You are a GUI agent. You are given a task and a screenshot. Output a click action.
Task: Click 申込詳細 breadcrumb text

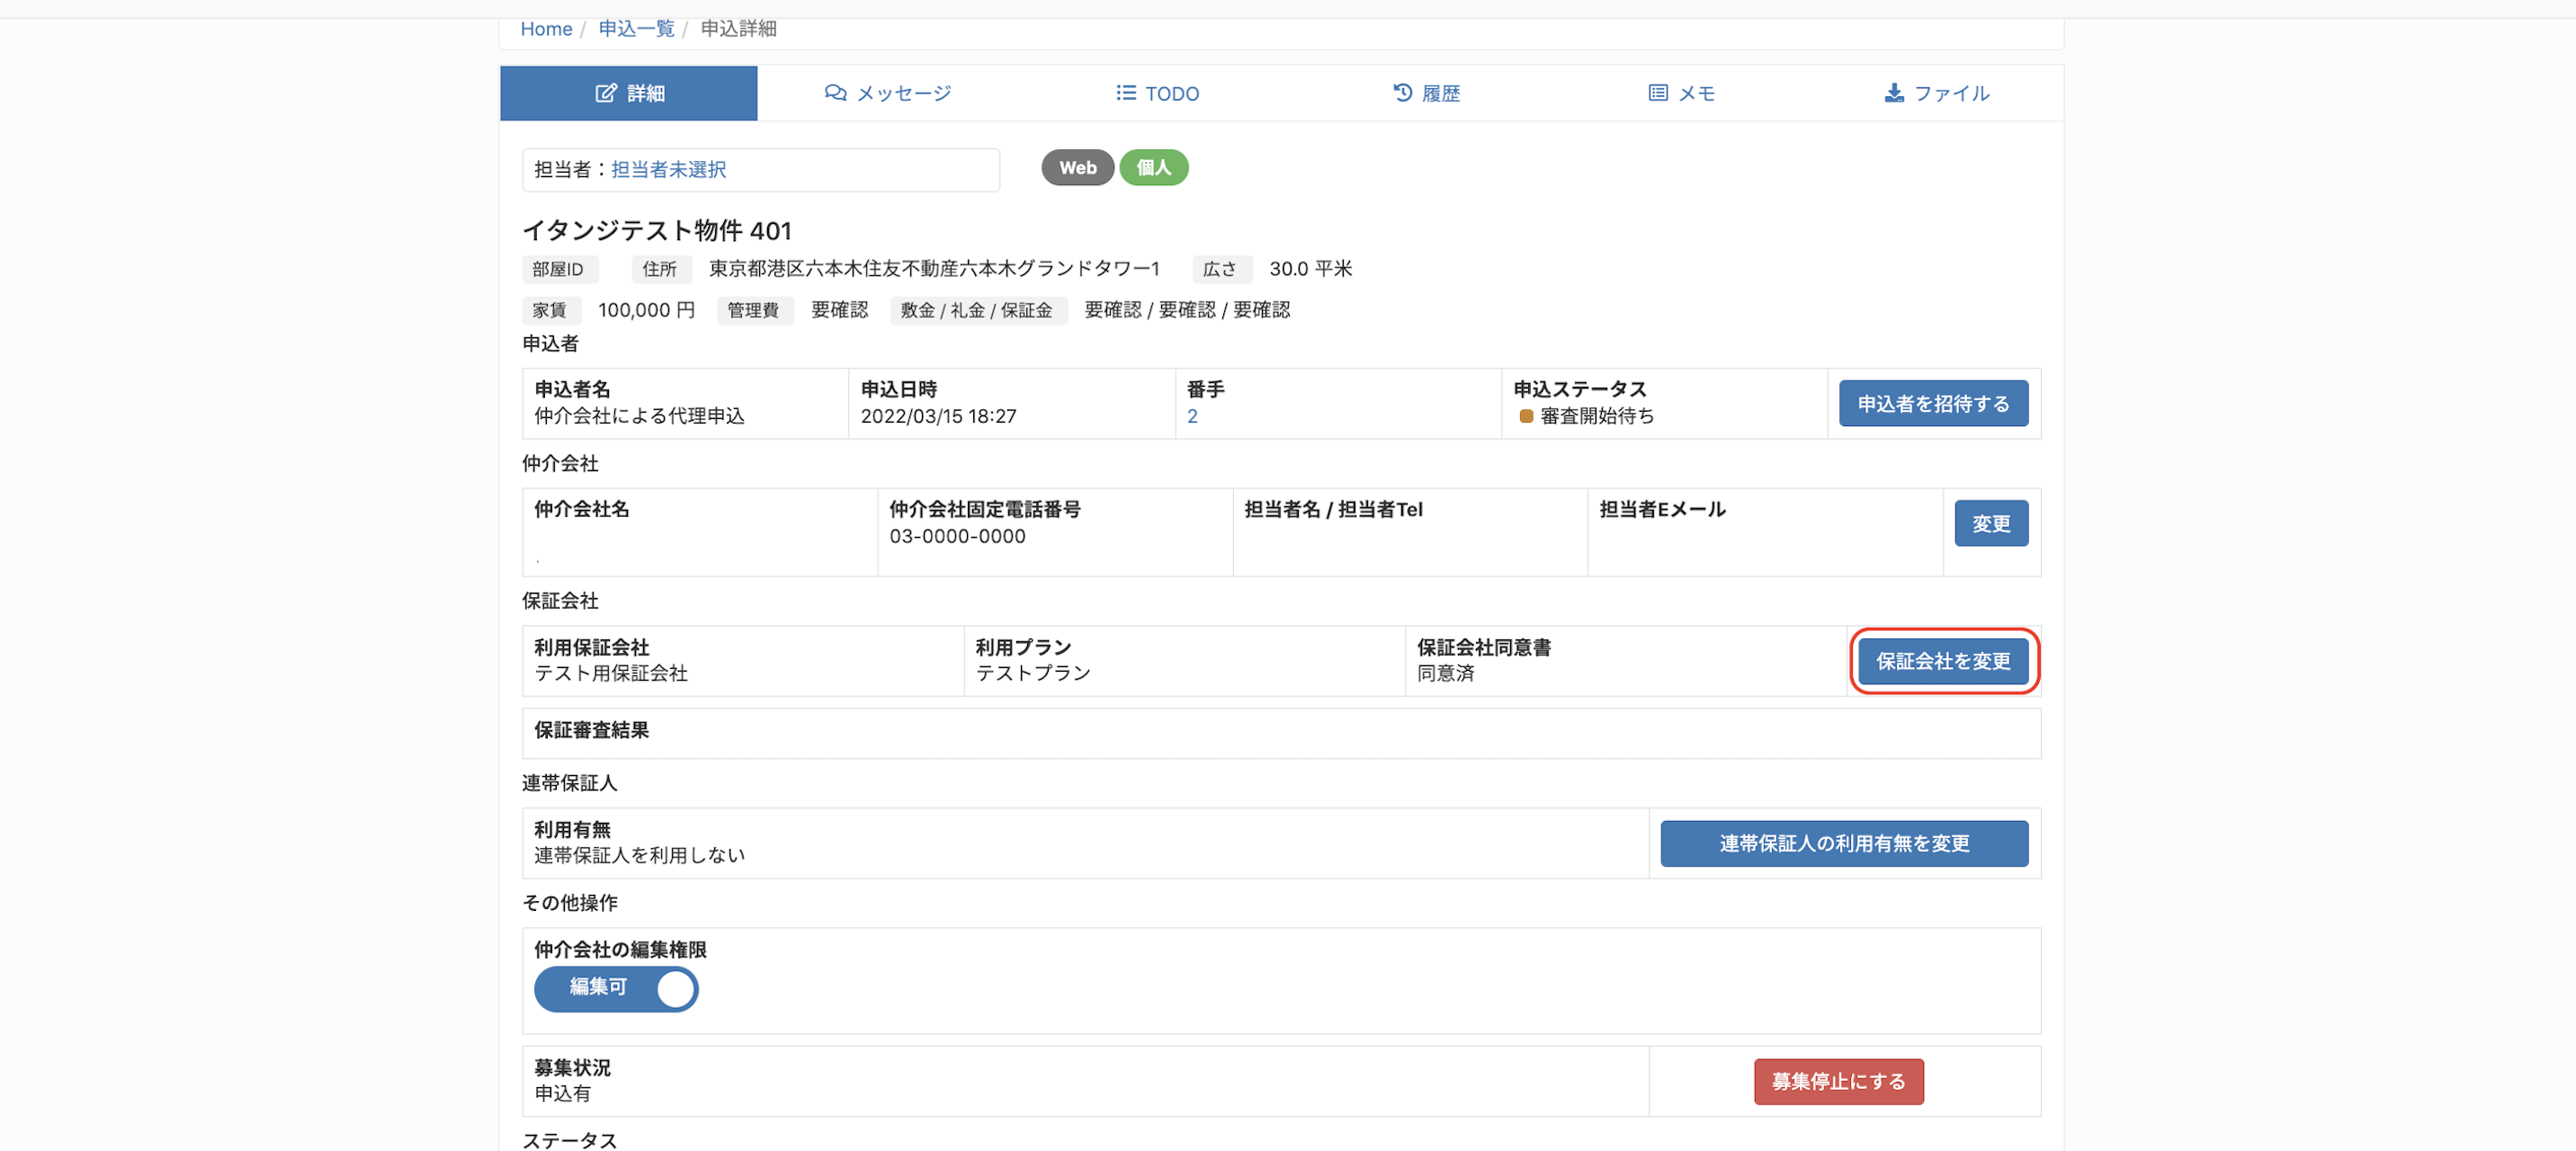738,29
